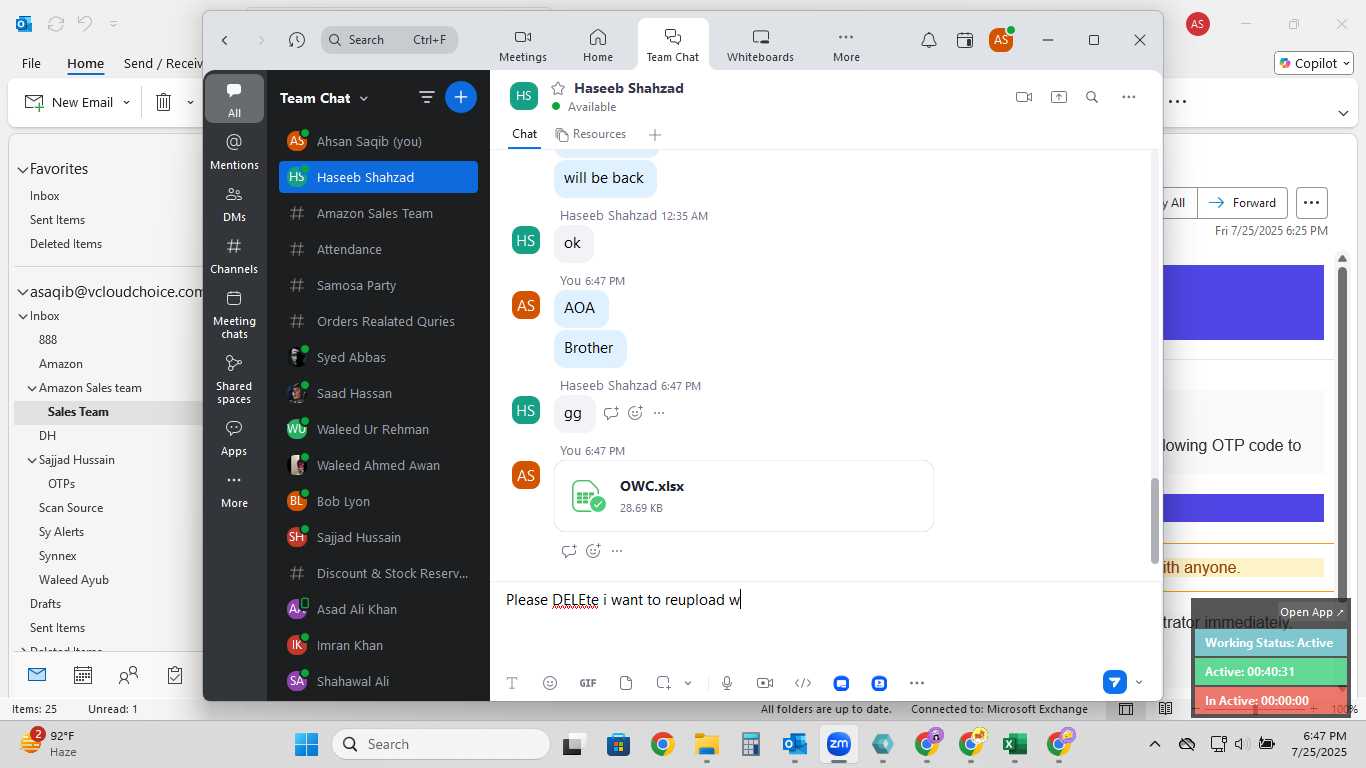Image resolution: width=1366 pixels, height=768 pixels.
Task: Open DMs section in Zoom sidebar
Action: (x=234, y=204)
